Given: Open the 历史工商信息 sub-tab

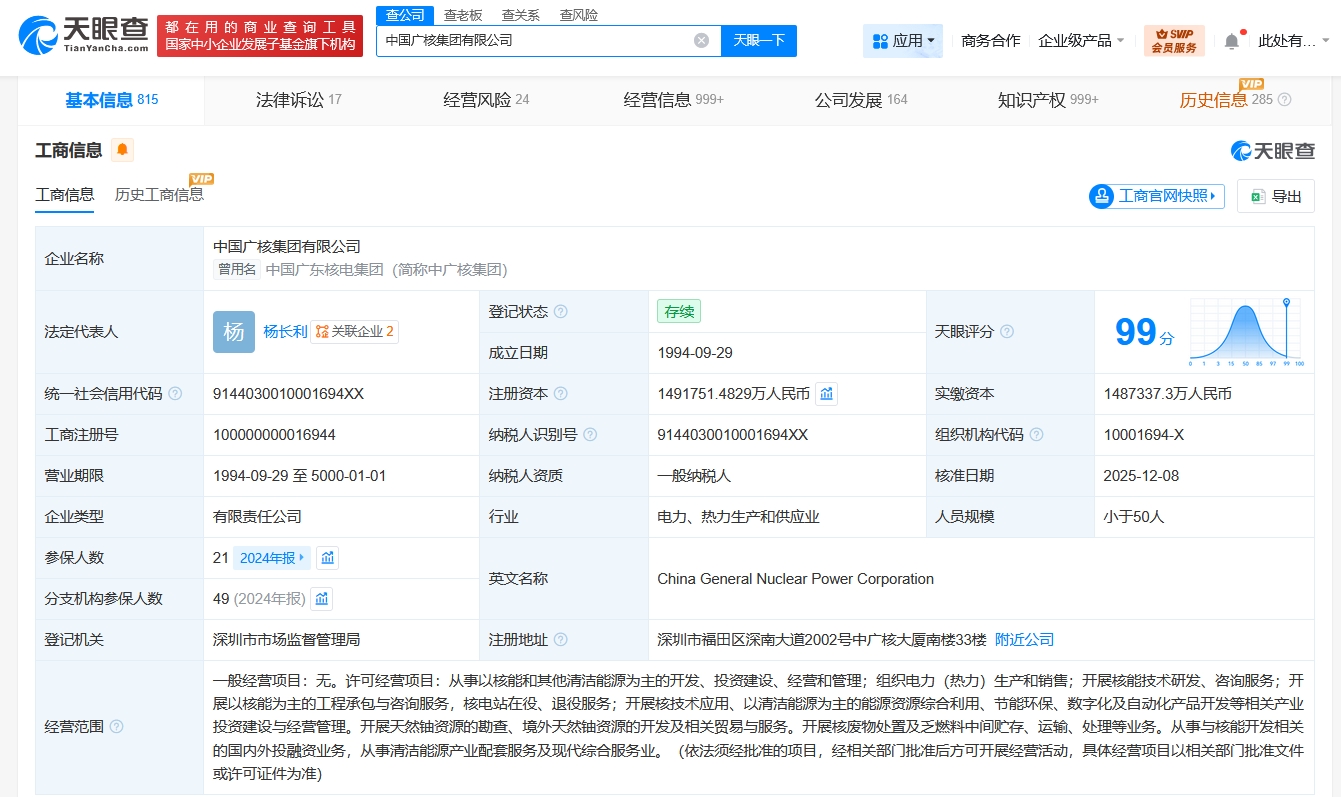Looking at the screenshot, I should [159, 195].
